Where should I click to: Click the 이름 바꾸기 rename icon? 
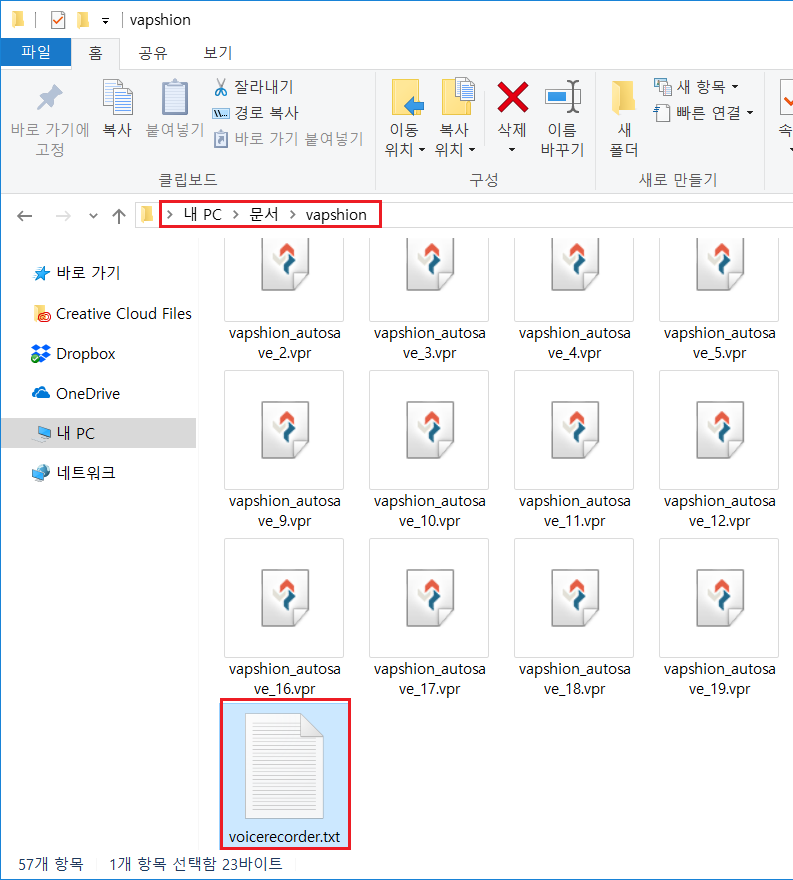(562, 97)
